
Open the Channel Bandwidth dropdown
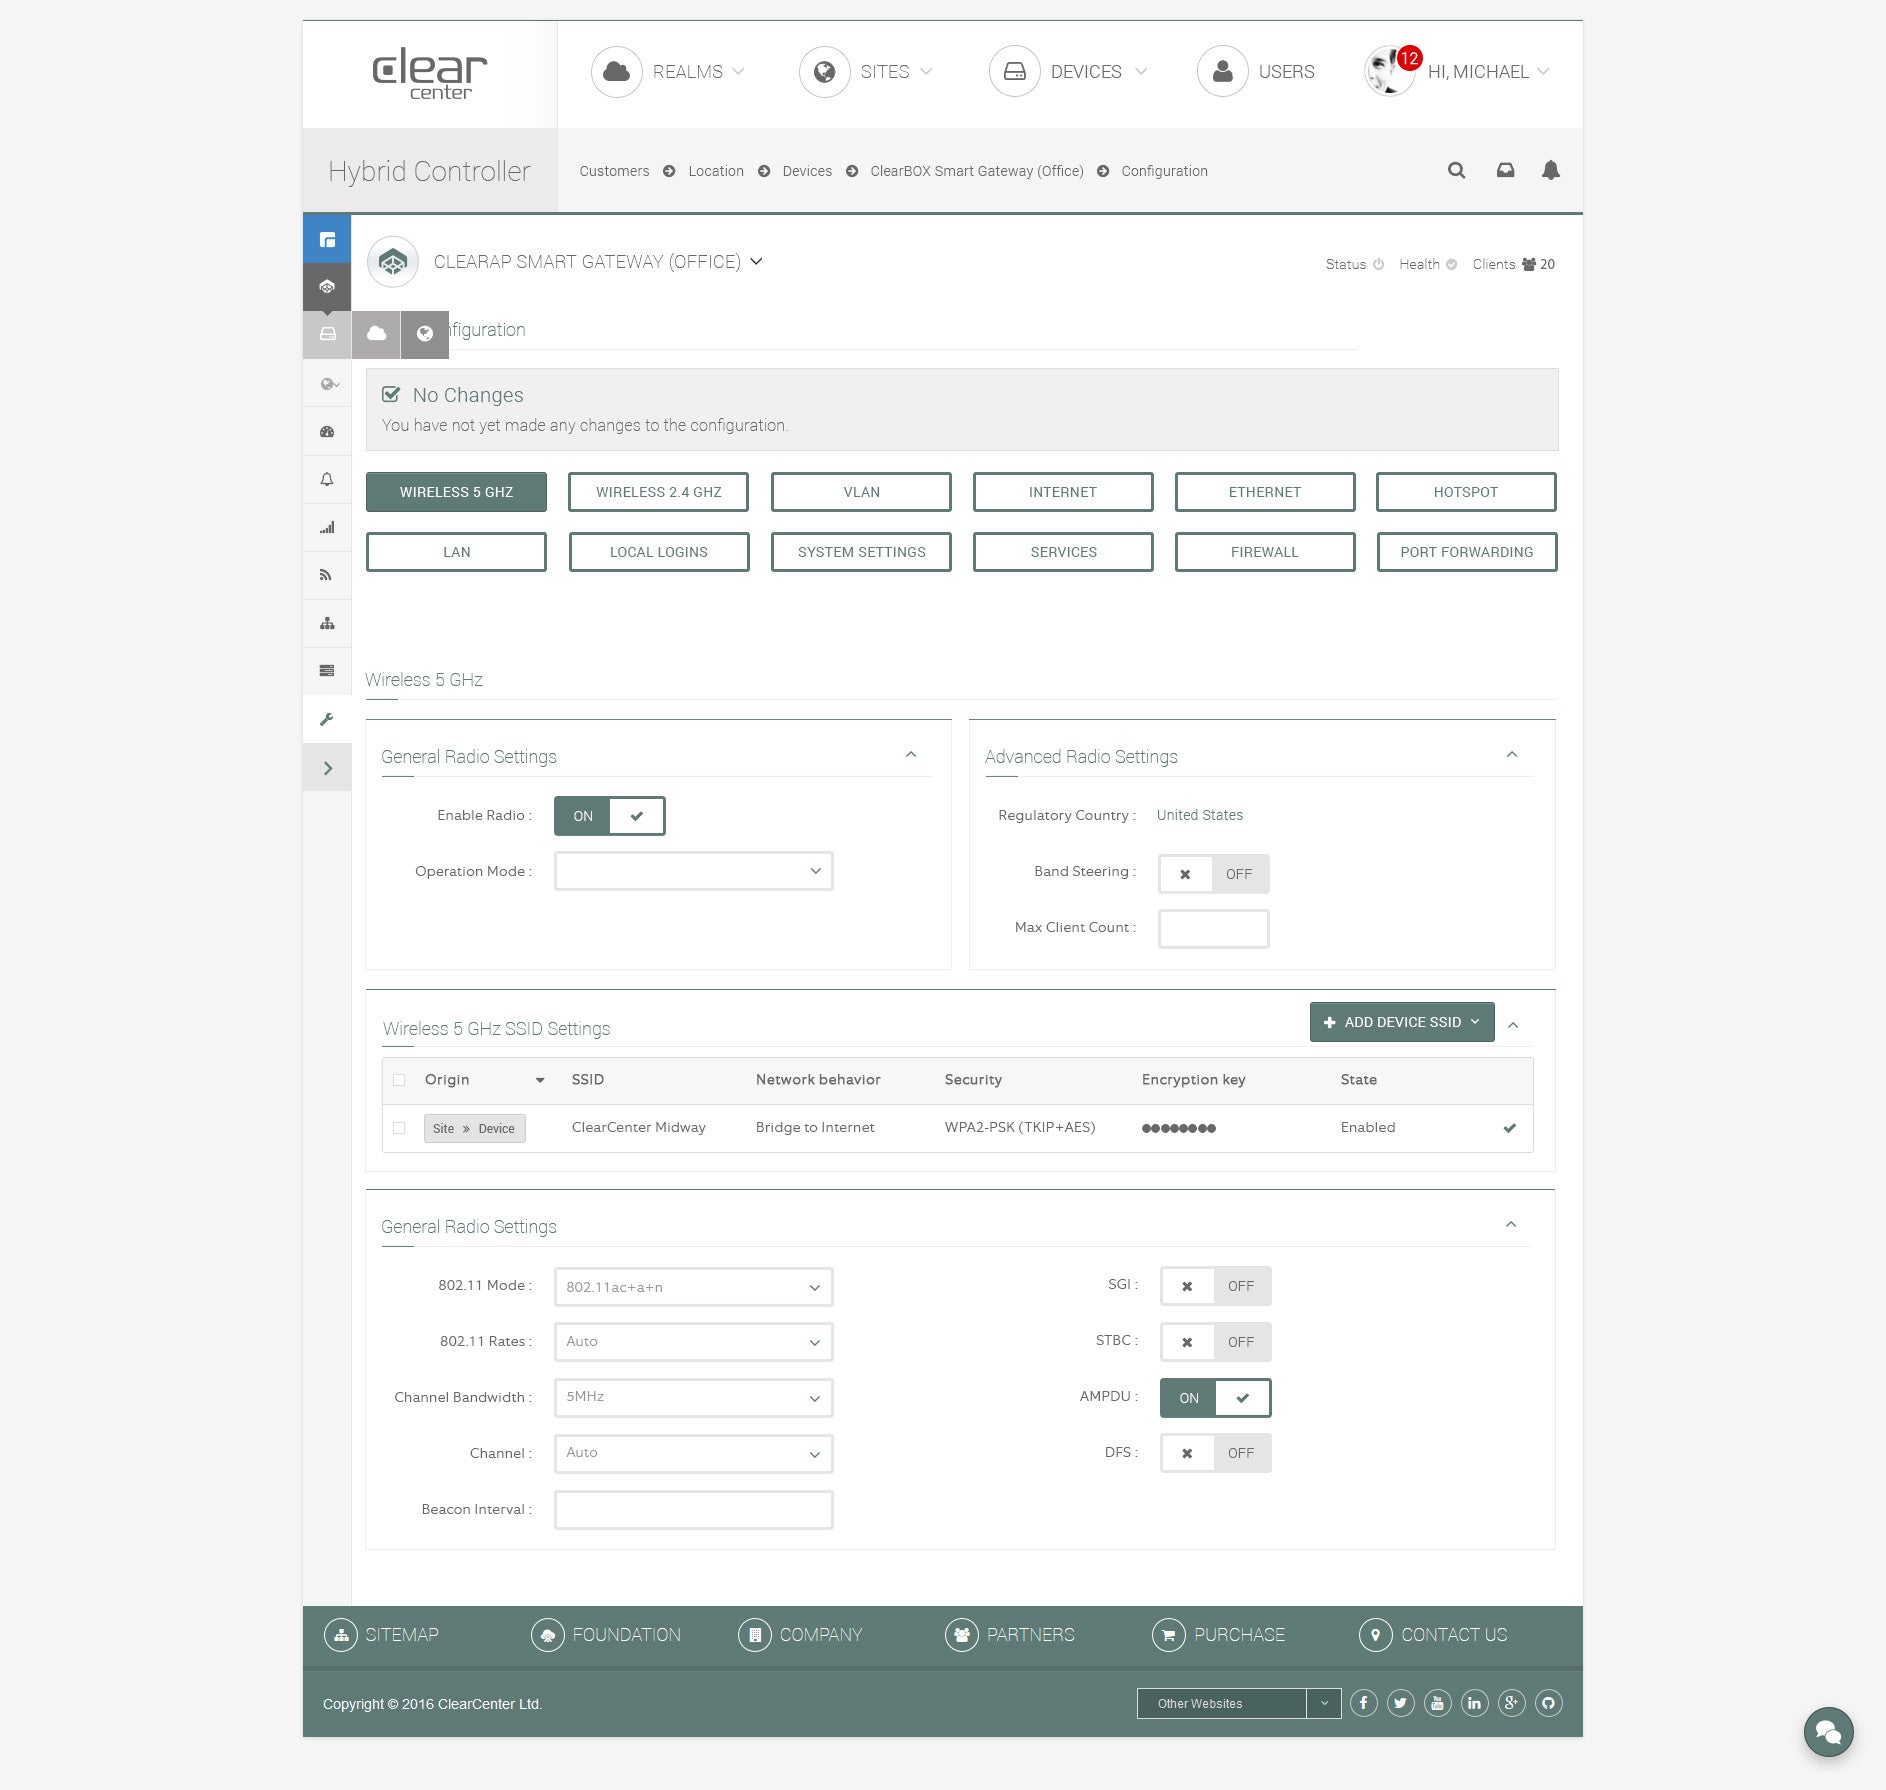coord(694,1397)
